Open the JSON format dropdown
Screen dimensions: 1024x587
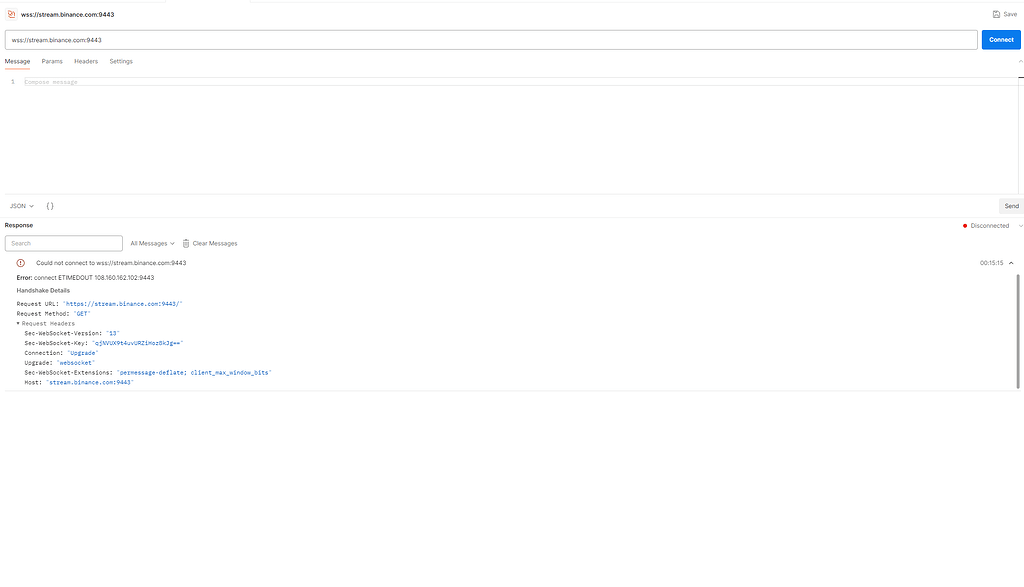(x=22, y=206)
